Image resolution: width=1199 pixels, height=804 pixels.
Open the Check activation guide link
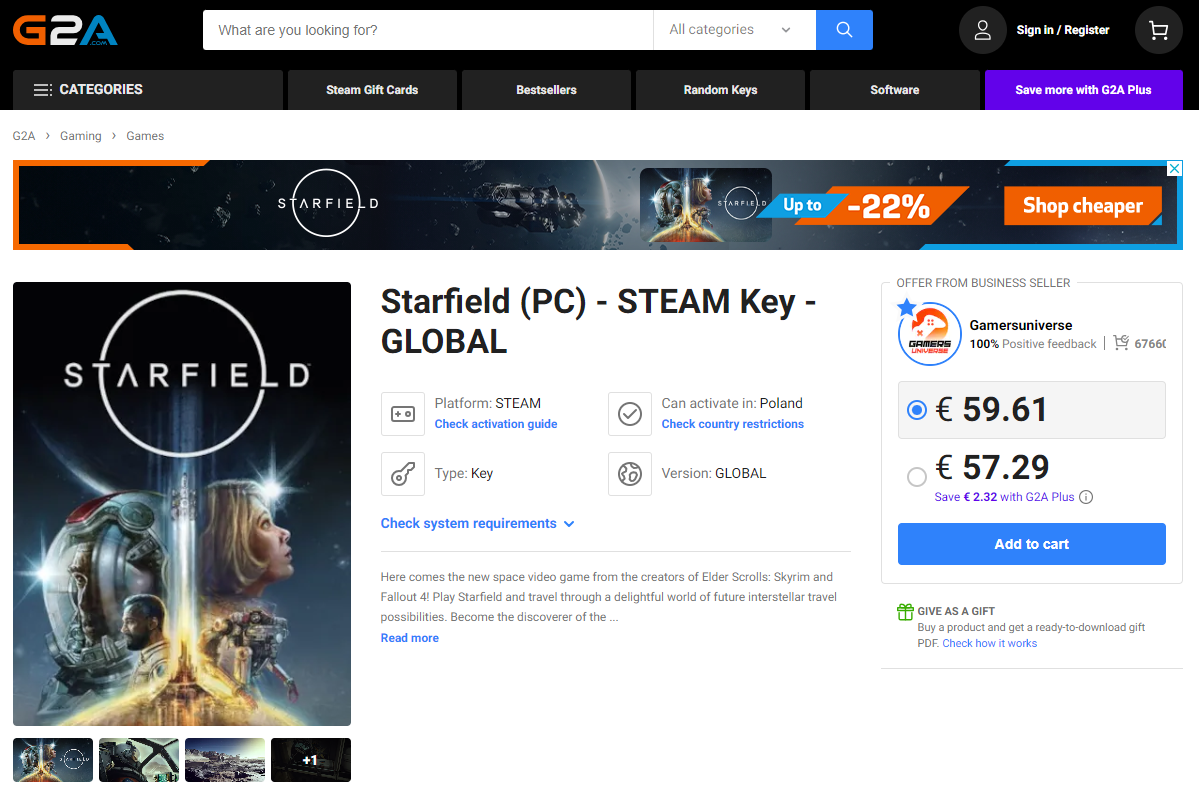tap(495, 423)
